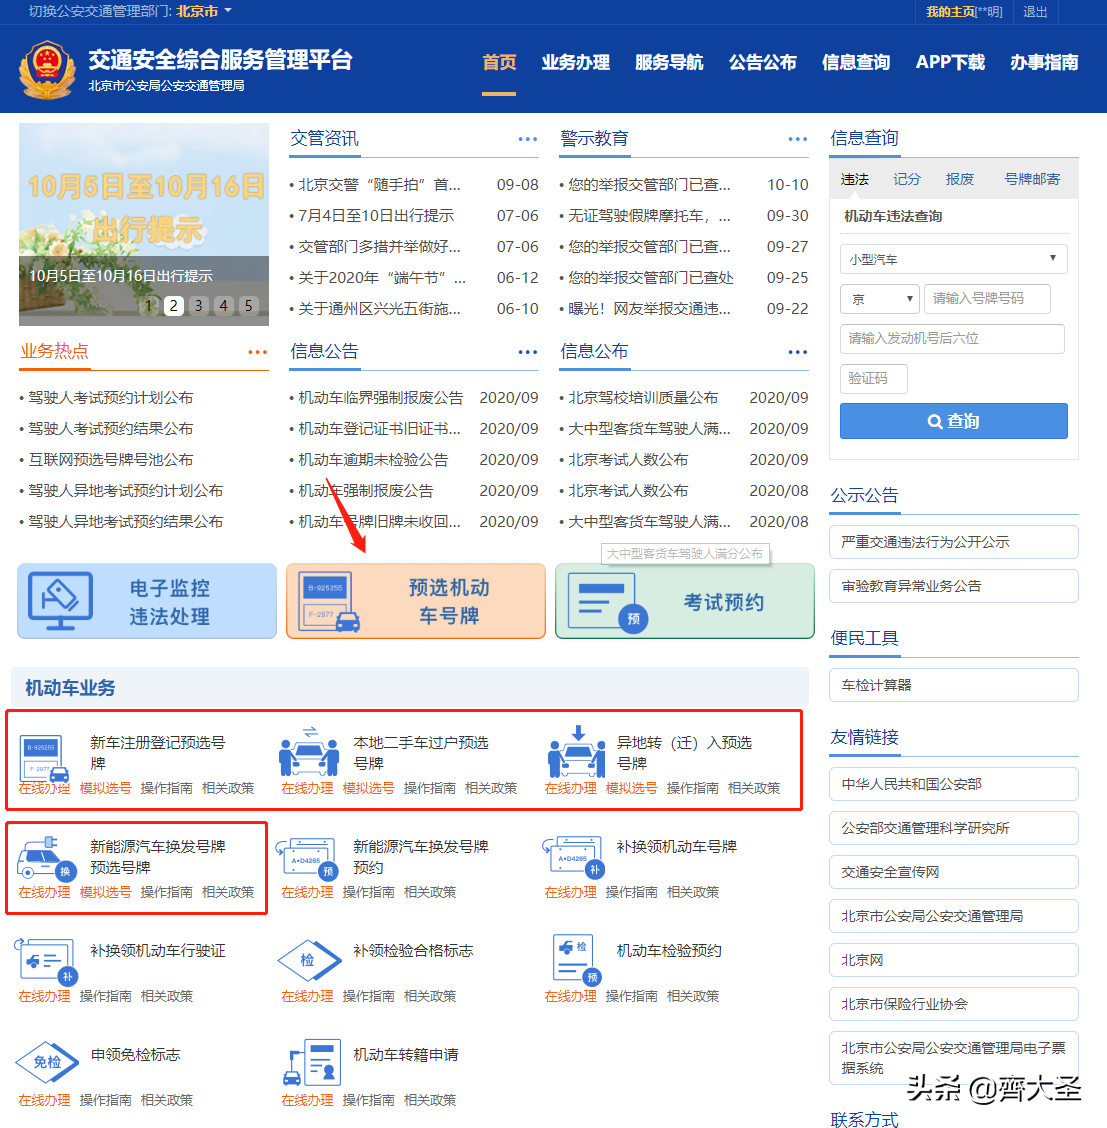Open the 小型汽车 vehicle type dropdown
This screenshot has height=1128, width=1107.
click(x=952, y=259)
